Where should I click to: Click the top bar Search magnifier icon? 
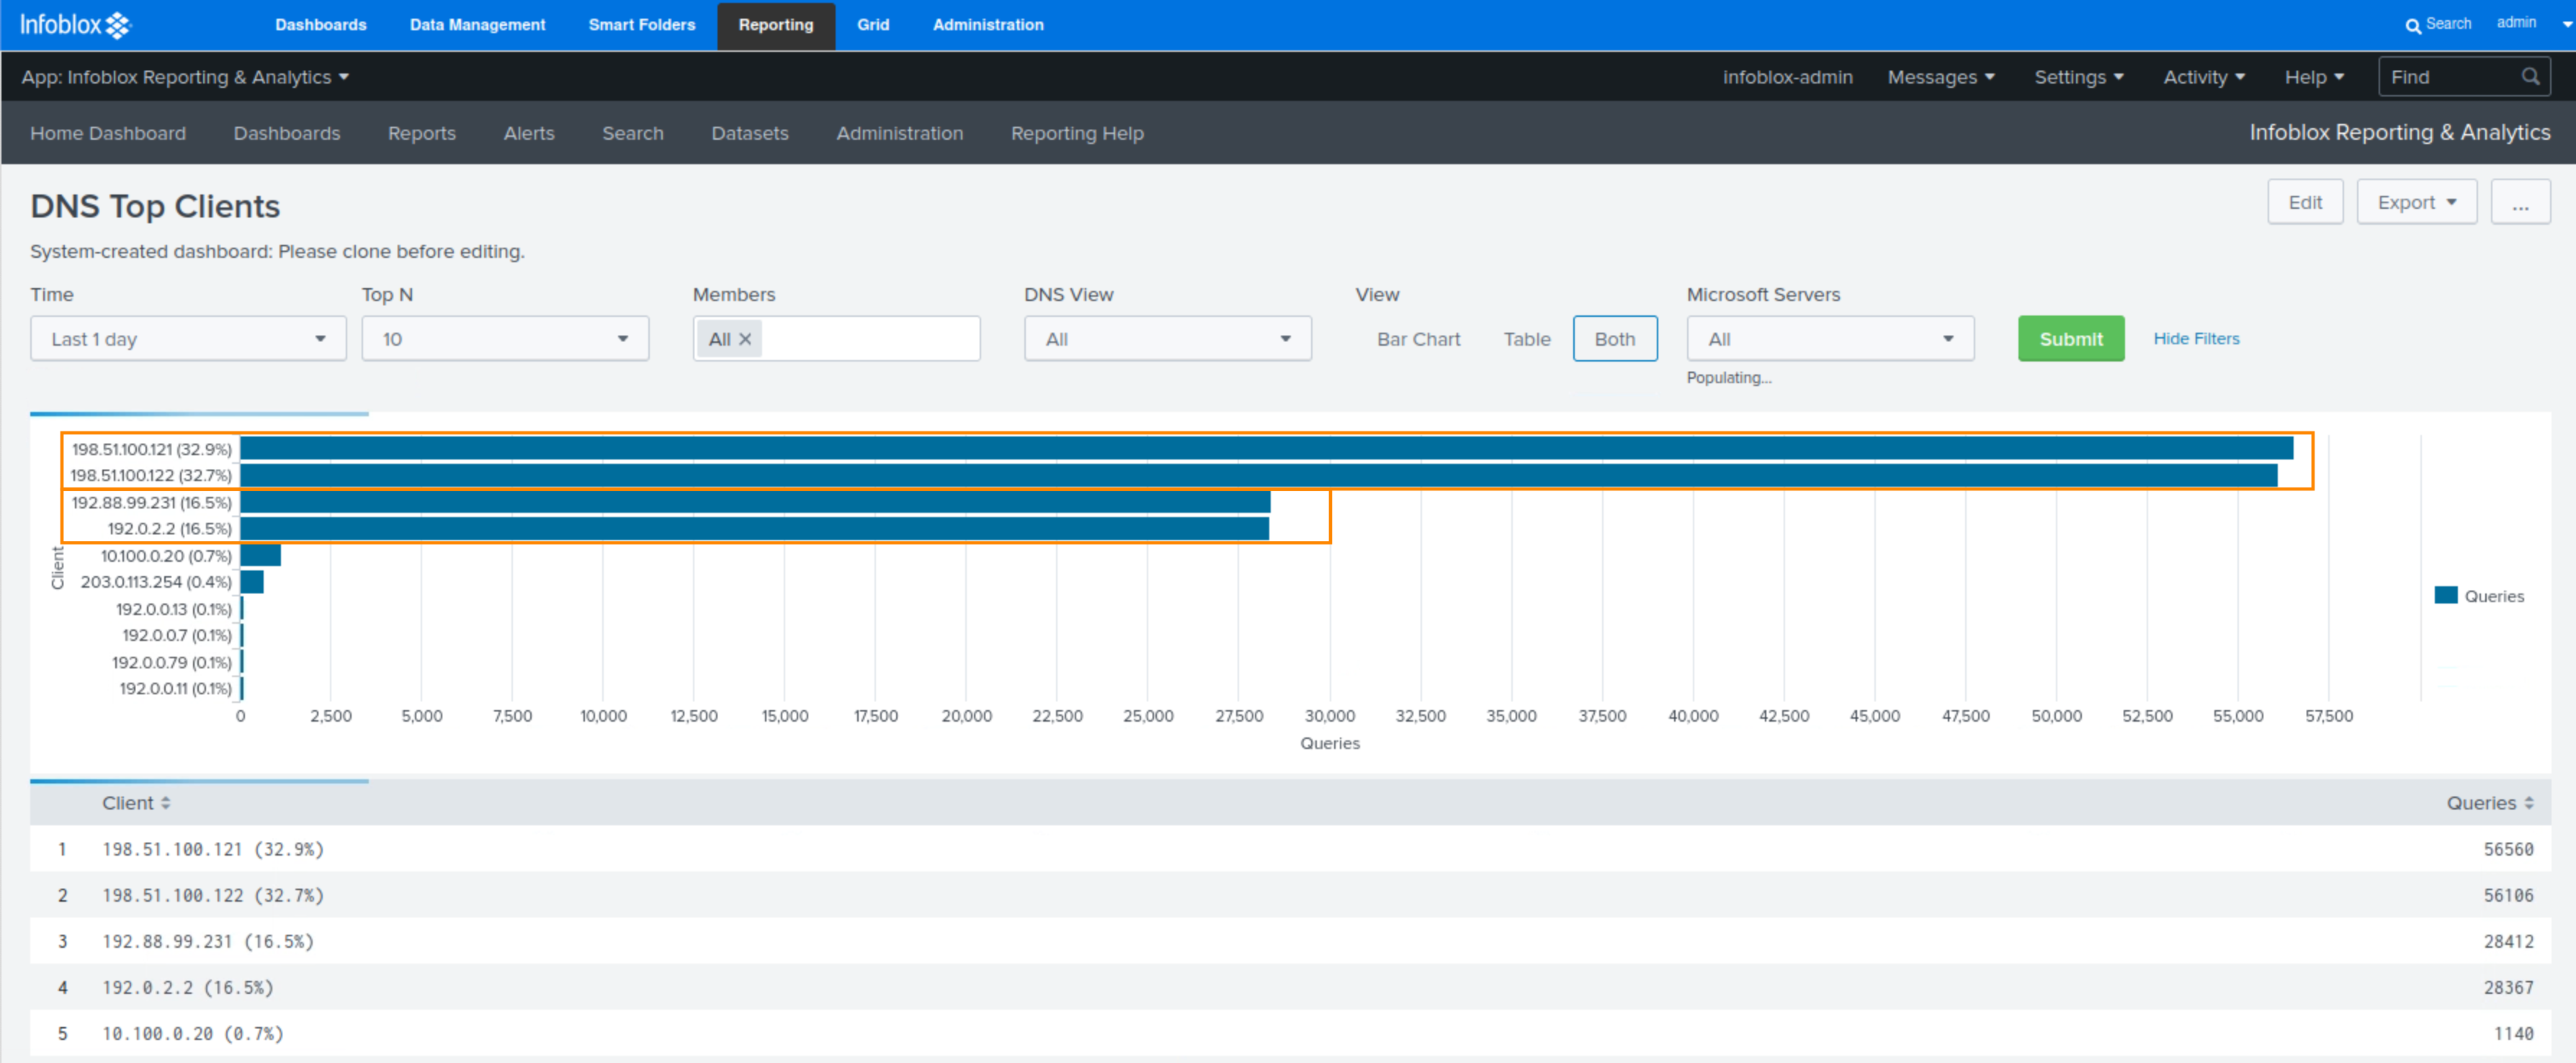(2412, 25)
